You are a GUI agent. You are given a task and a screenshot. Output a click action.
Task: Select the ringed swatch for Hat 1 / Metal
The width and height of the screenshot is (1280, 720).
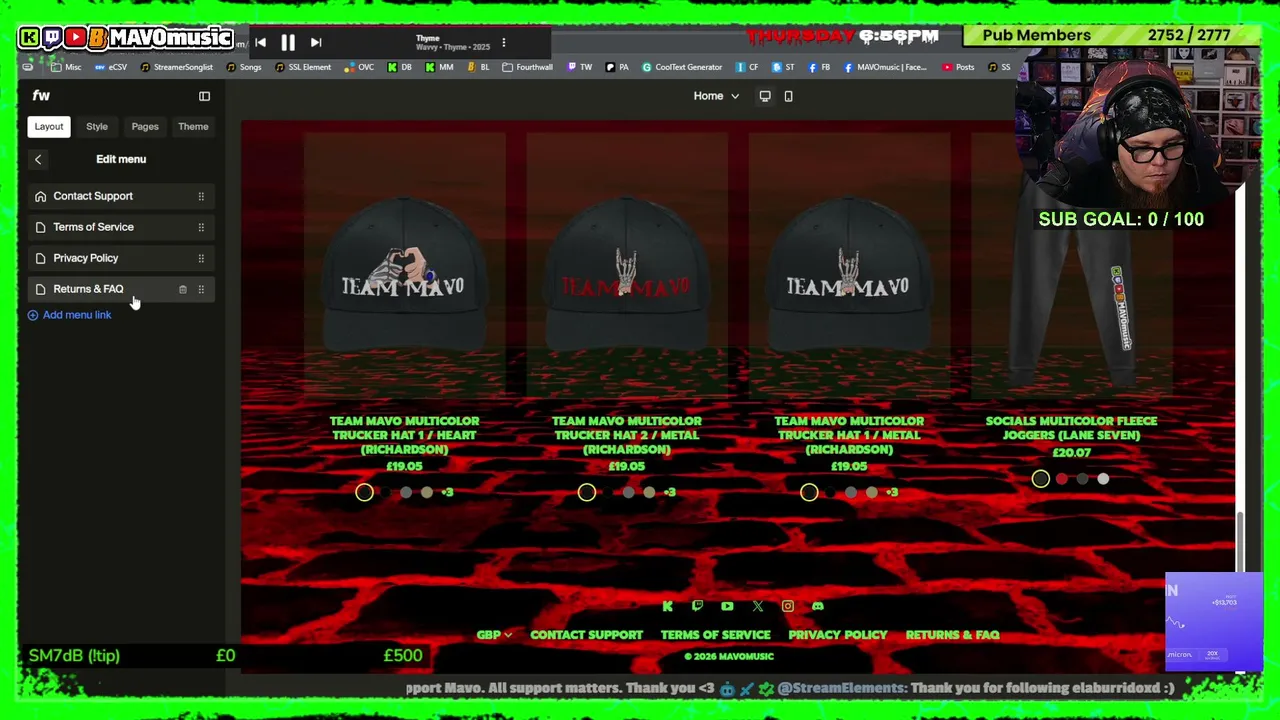tap(809, 492)
